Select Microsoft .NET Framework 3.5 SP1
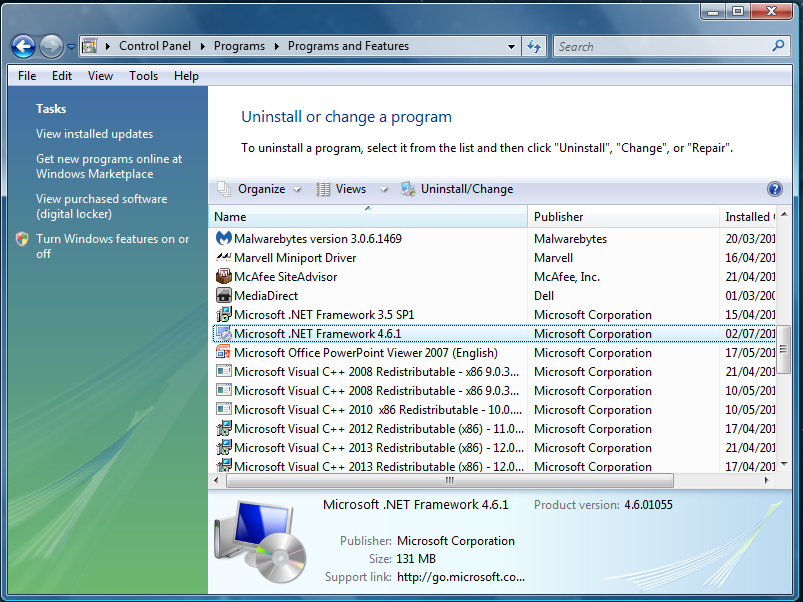Viewport: 803px width, 602px height. [x=494, y=314]
